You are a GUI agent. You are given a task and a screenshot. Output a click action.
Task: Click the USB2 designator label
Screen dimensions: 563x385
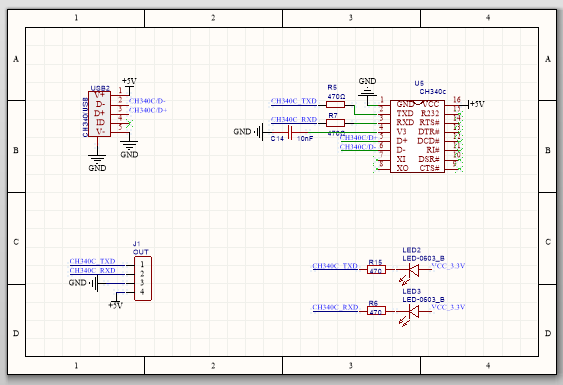click(x=100, y=88)
